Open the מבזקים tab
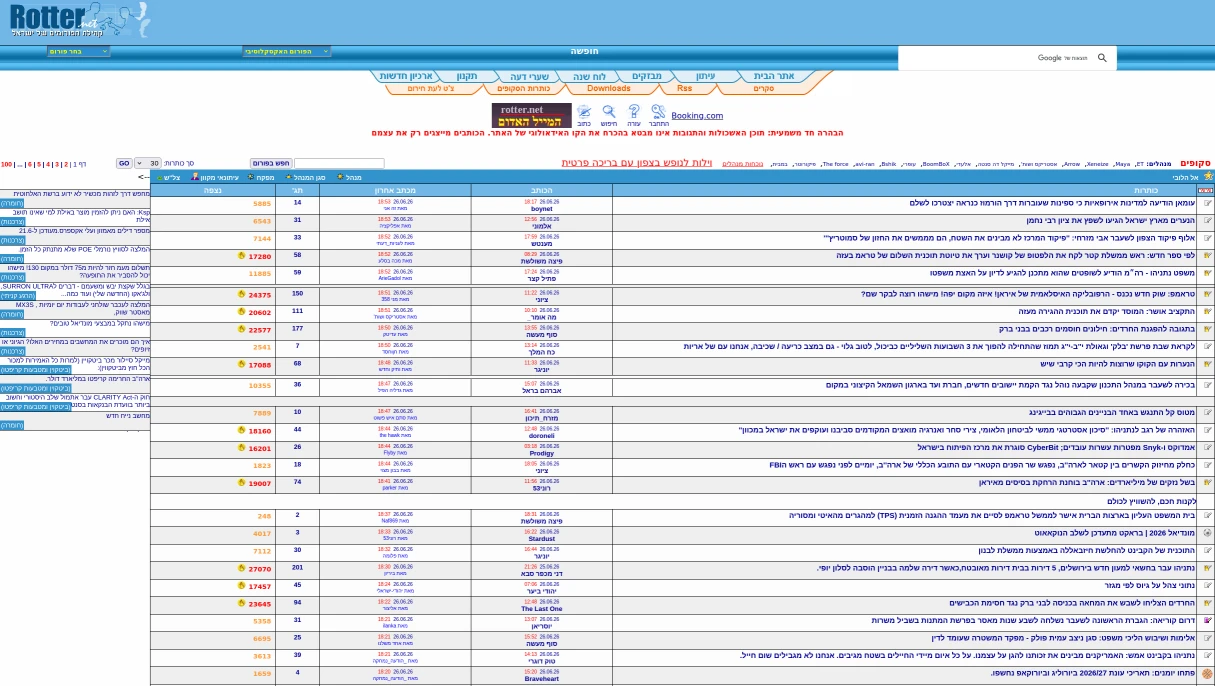1215x686 pixels. click(647, 76)
